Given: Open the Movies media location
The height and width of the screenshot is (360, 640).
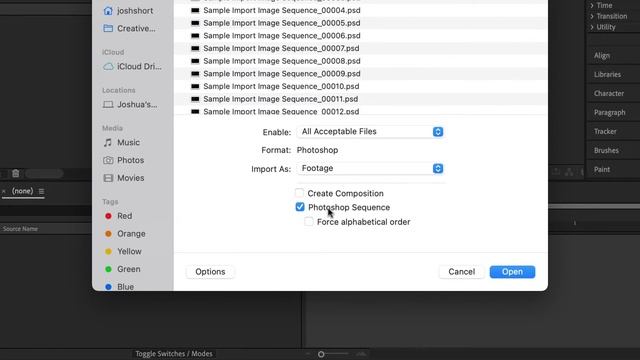Looking at the screenshot, I should [124, 178].
